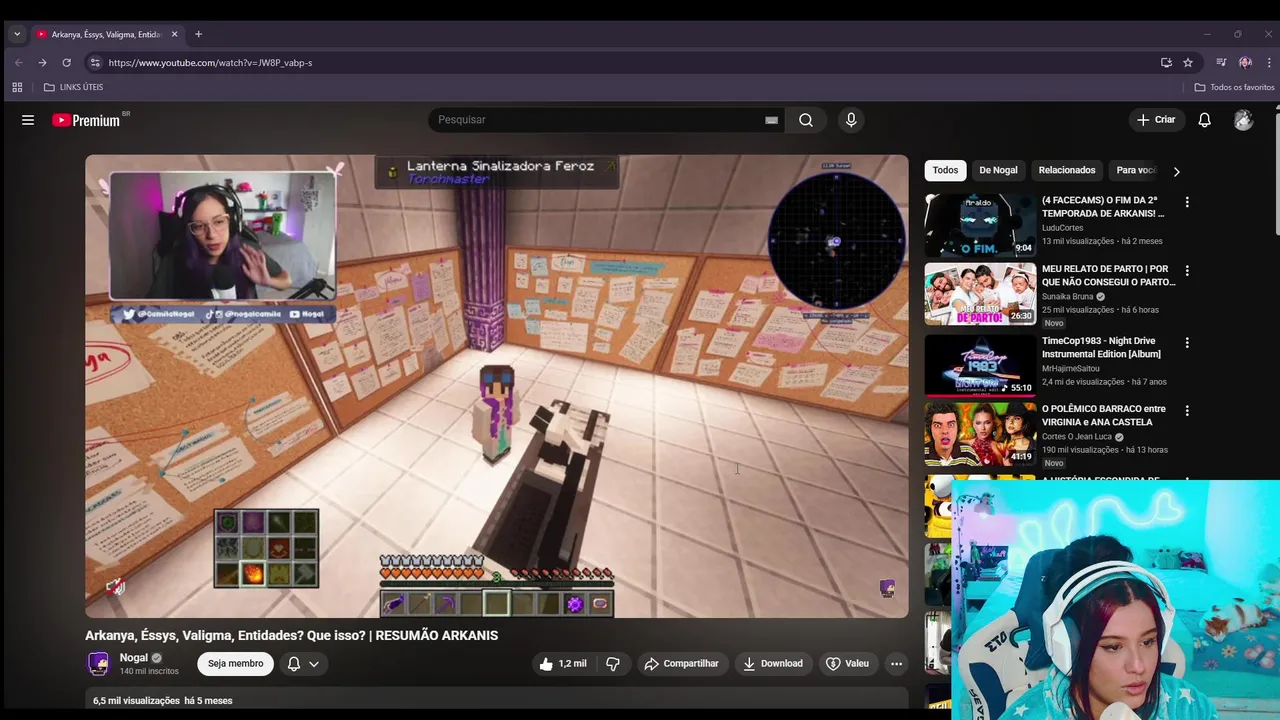Open the O FIM Arkanis video thumbnail
This screenshot has width=1280, height=720.
pyautogui.click(x=980, y=225)
